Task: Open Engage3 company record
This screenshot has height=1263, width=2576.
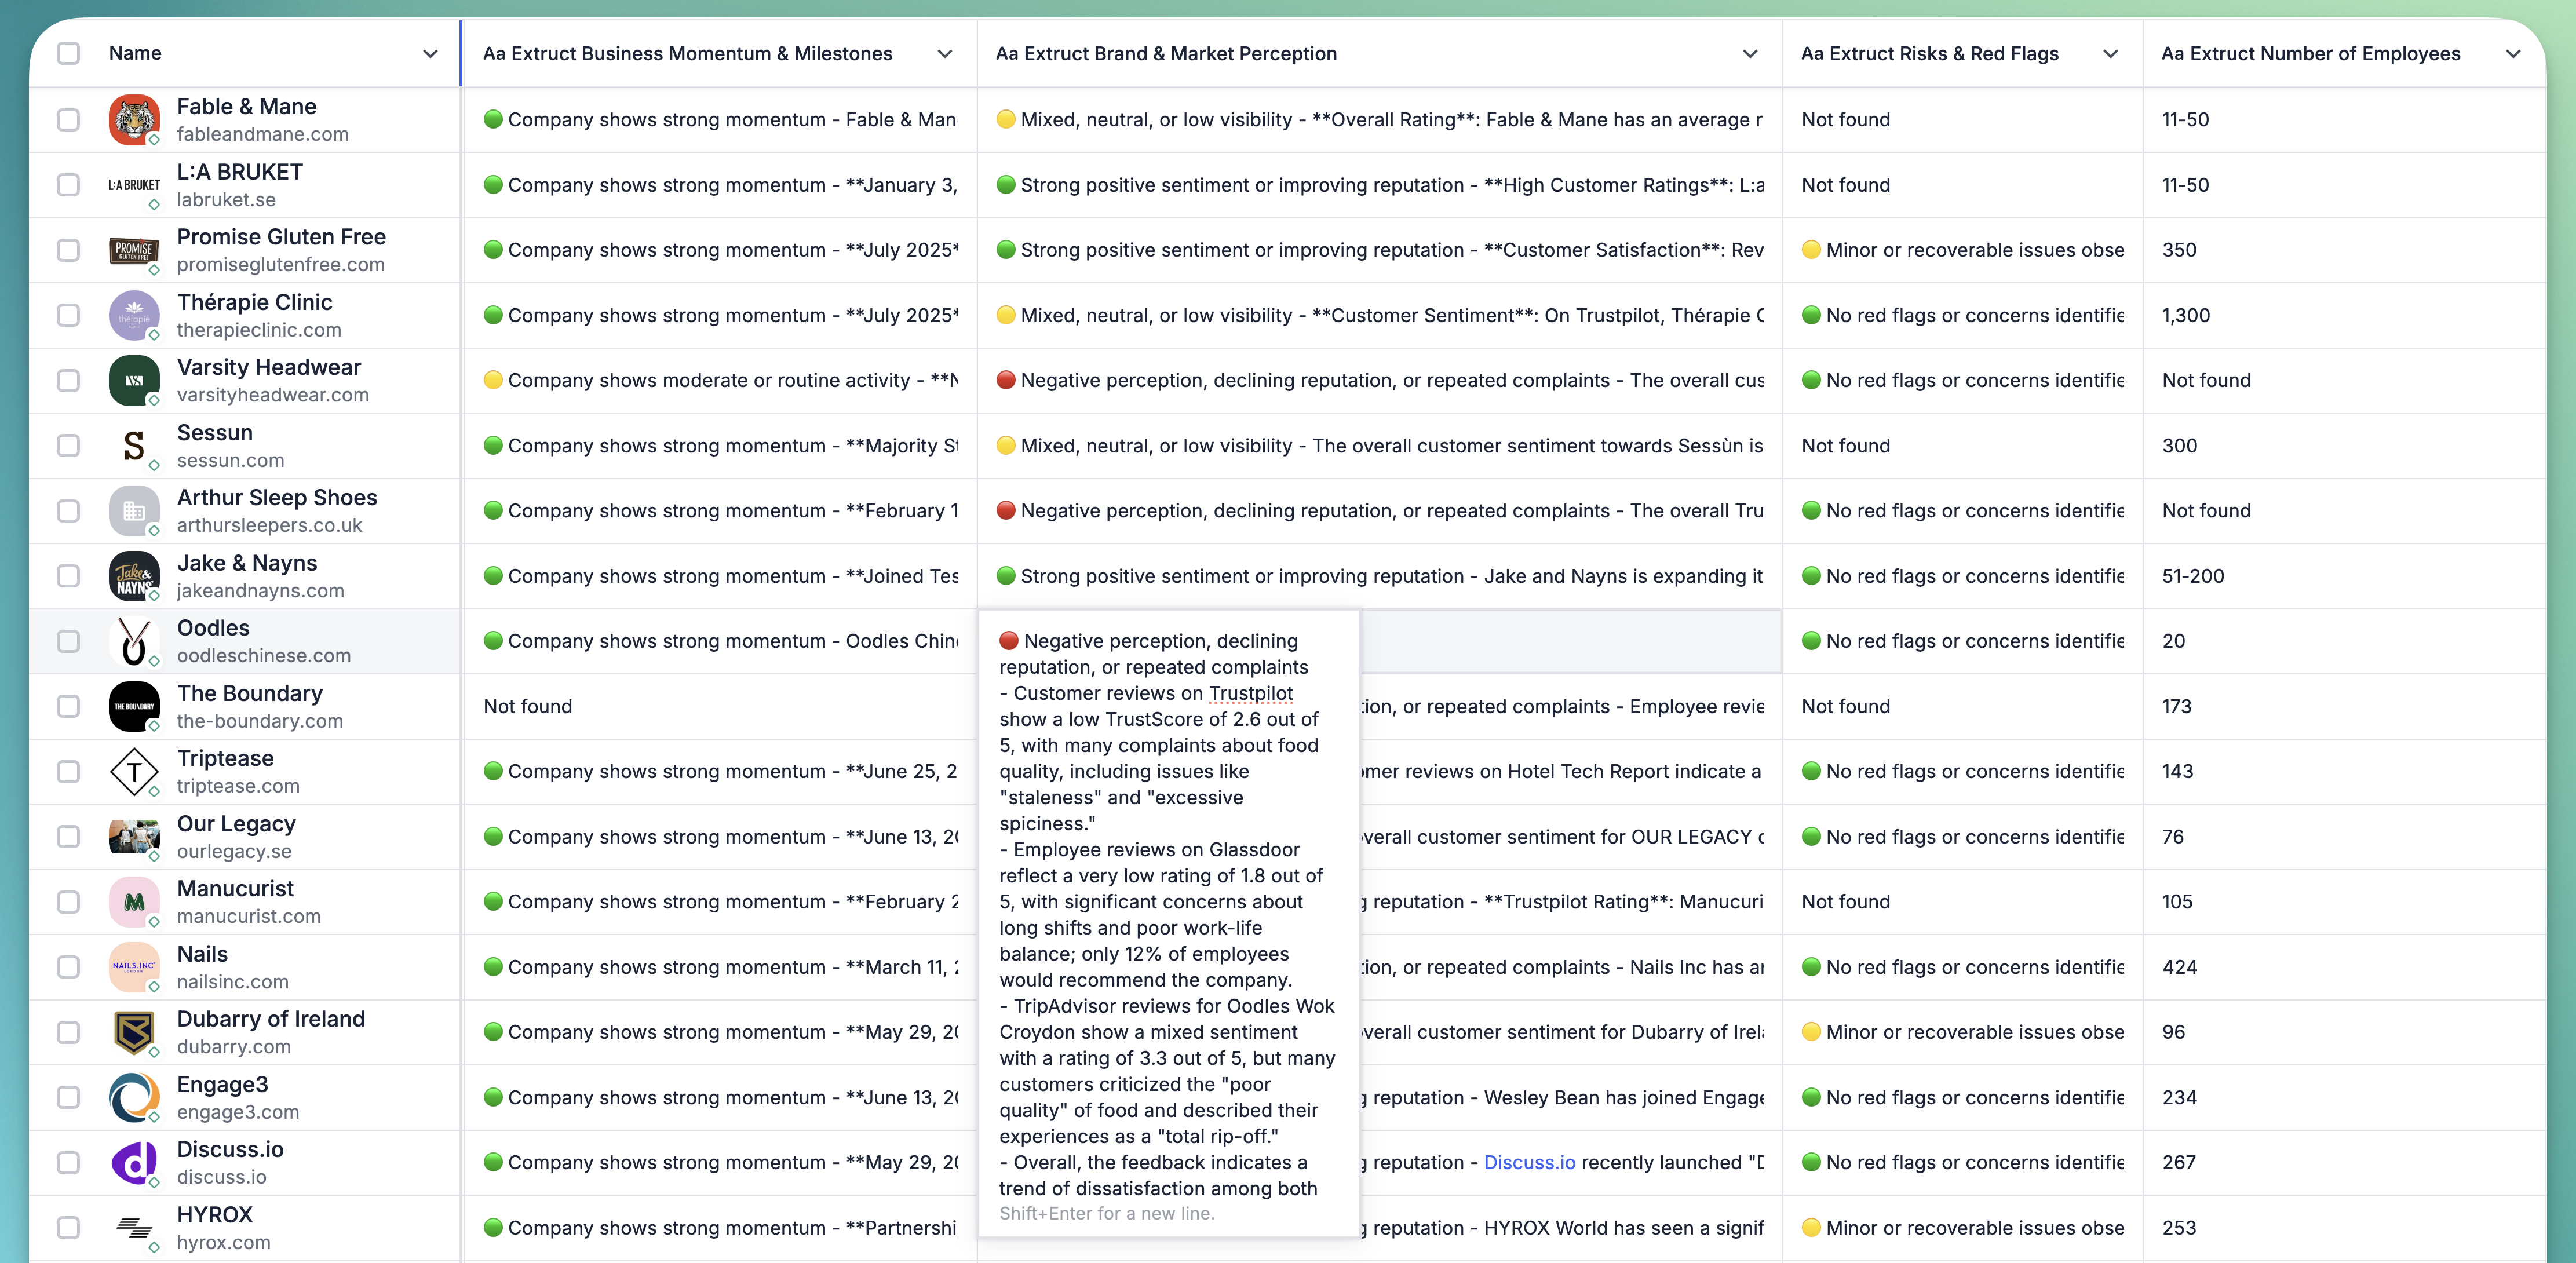Action: coord(223,1085)
